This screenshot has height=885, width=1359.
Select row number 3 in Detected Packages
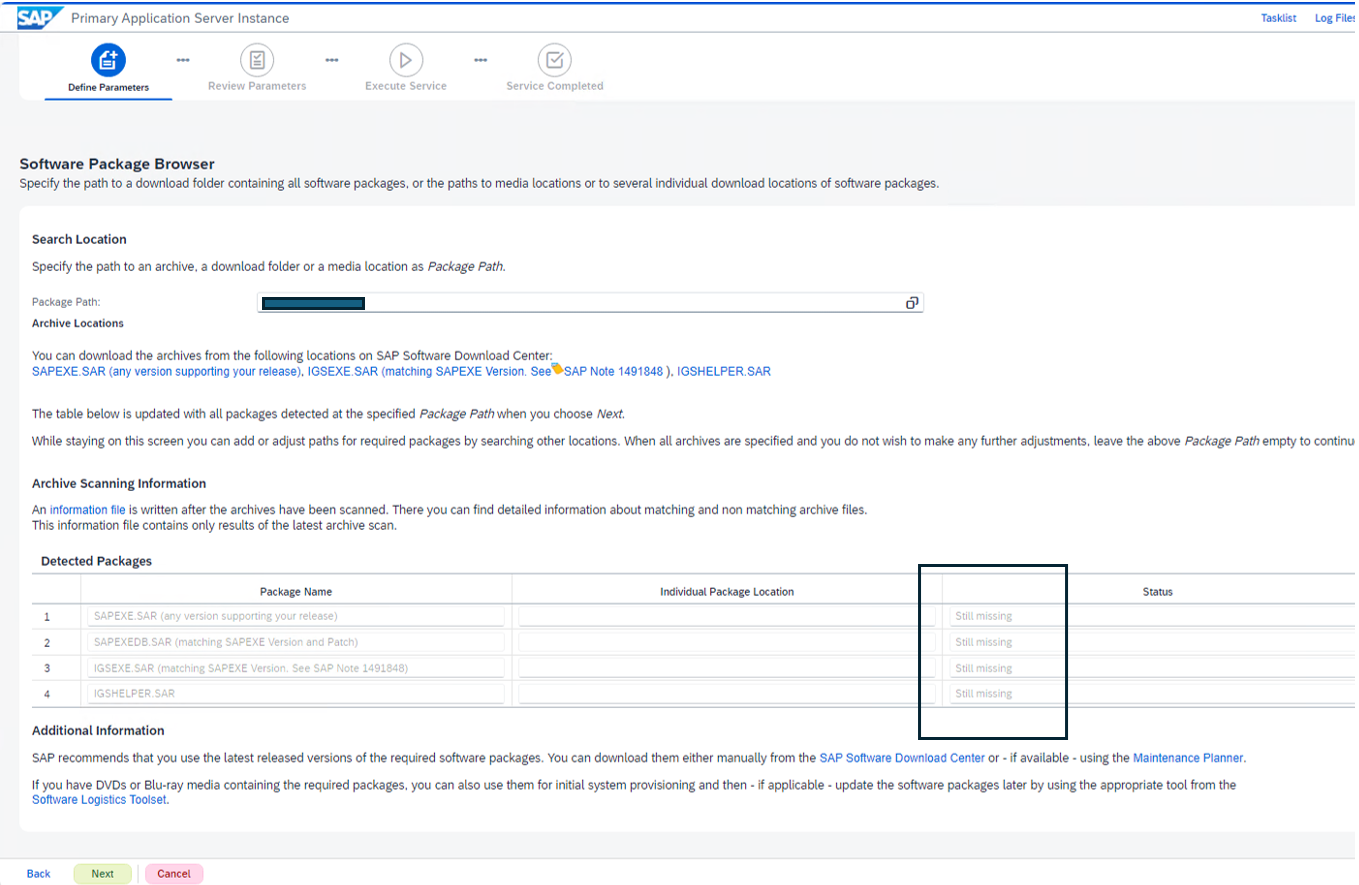click(48, 668)
